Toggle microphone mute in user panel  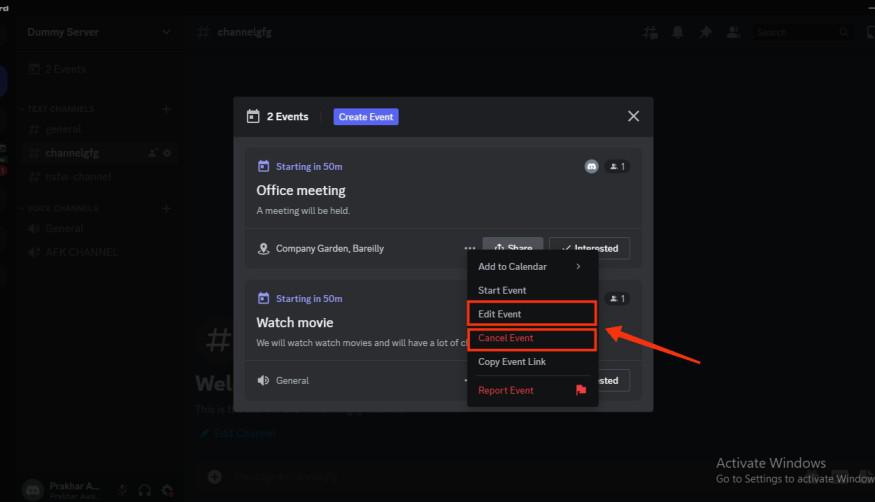[x=123, y=490]
